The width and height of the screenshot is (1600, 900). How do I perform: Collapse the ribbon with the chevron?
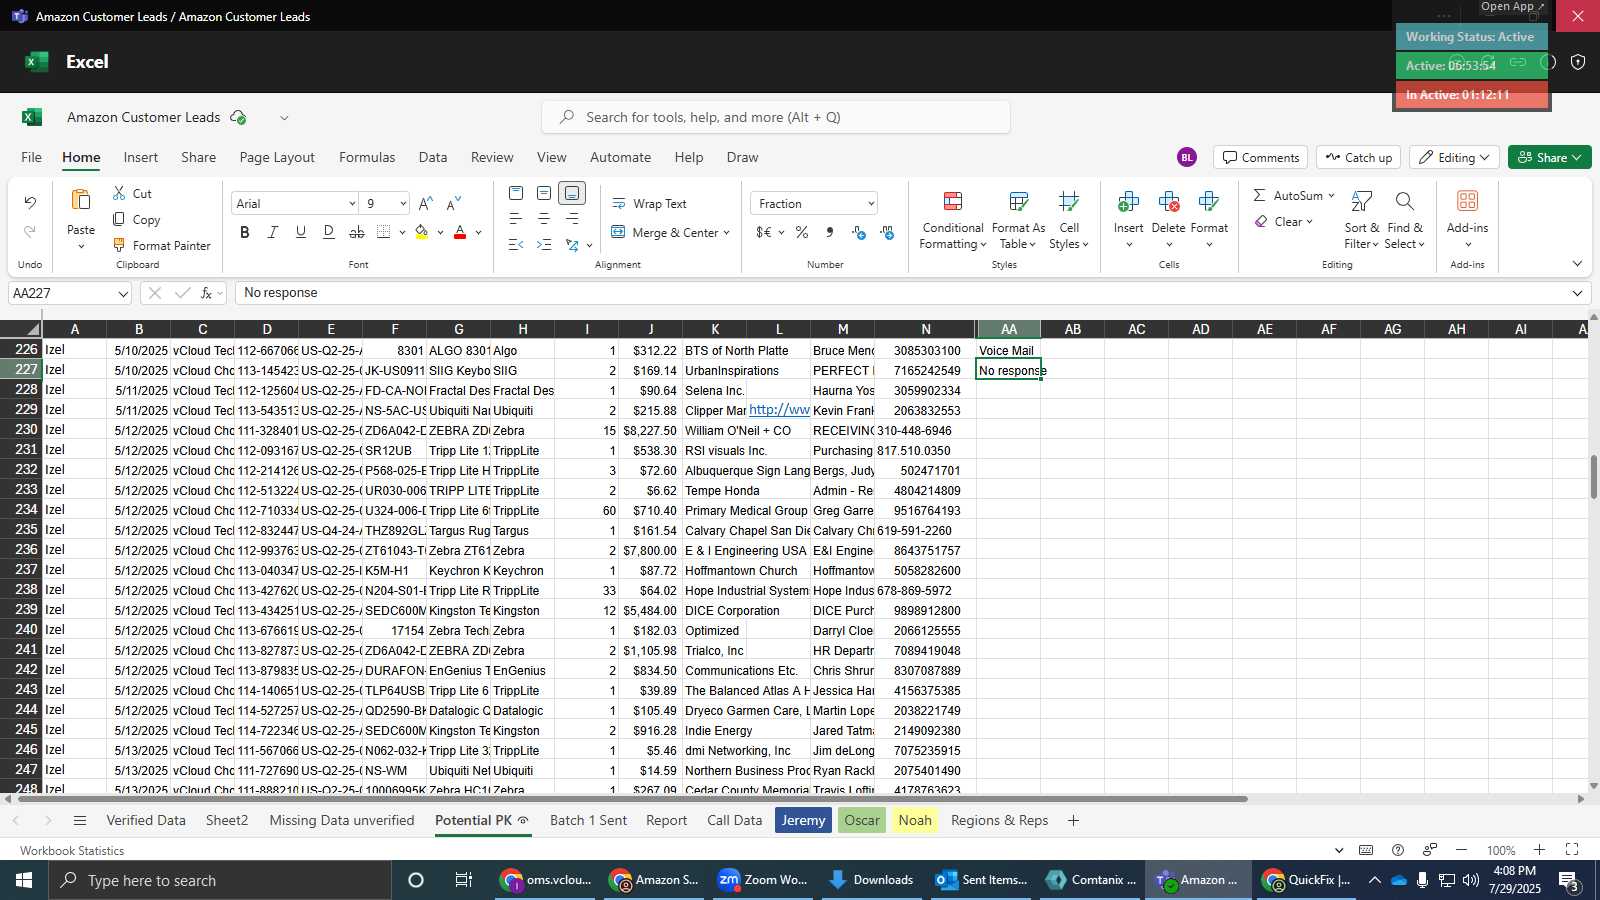point(1577,264)
